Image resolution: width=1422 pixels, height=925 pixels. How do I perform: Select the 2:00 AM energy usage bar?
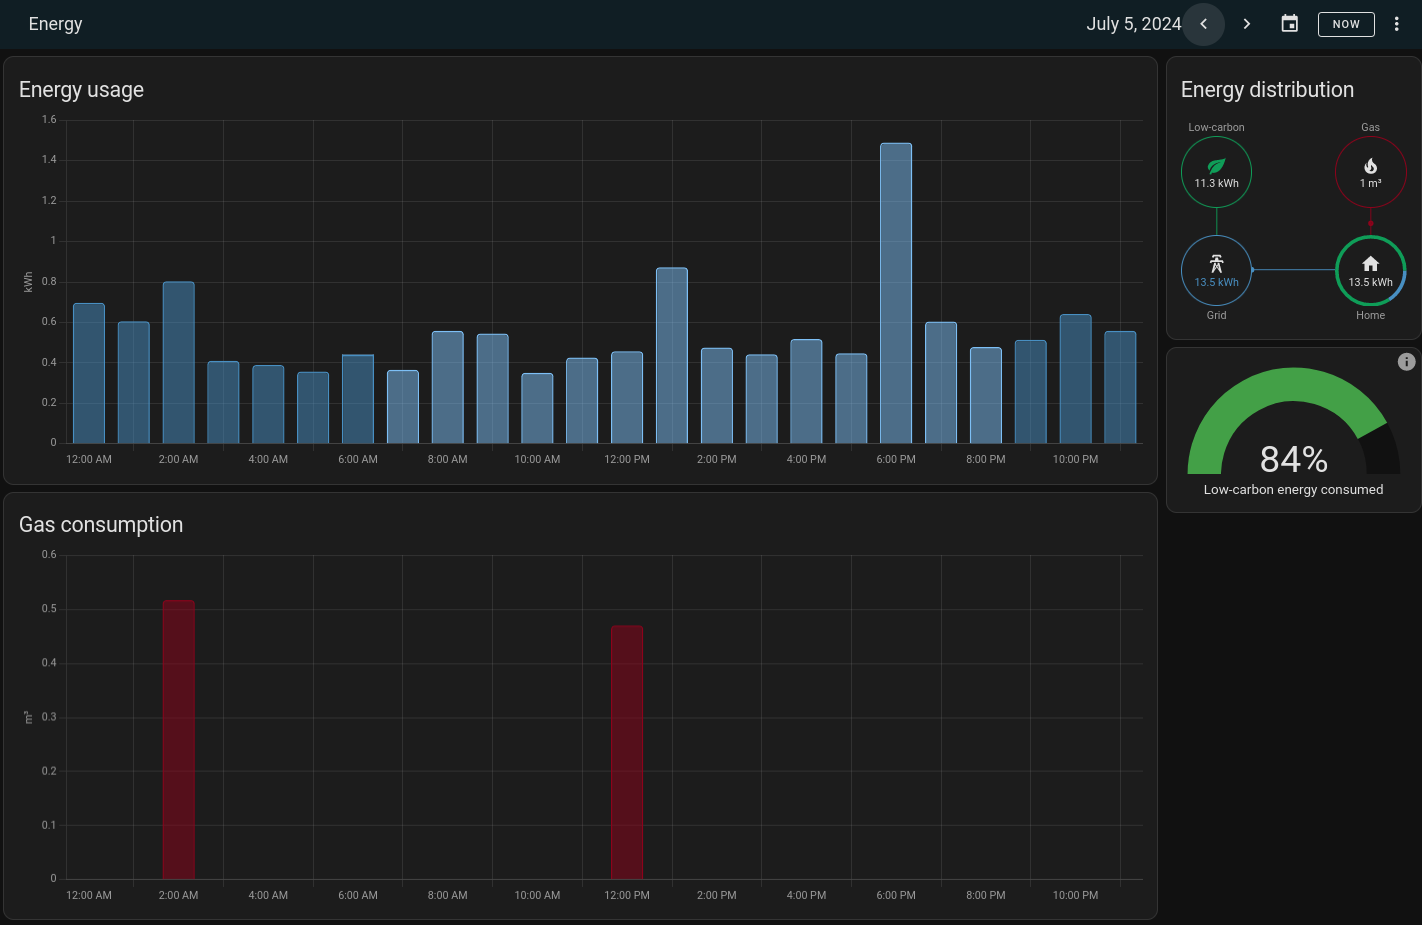coord(179,362)
